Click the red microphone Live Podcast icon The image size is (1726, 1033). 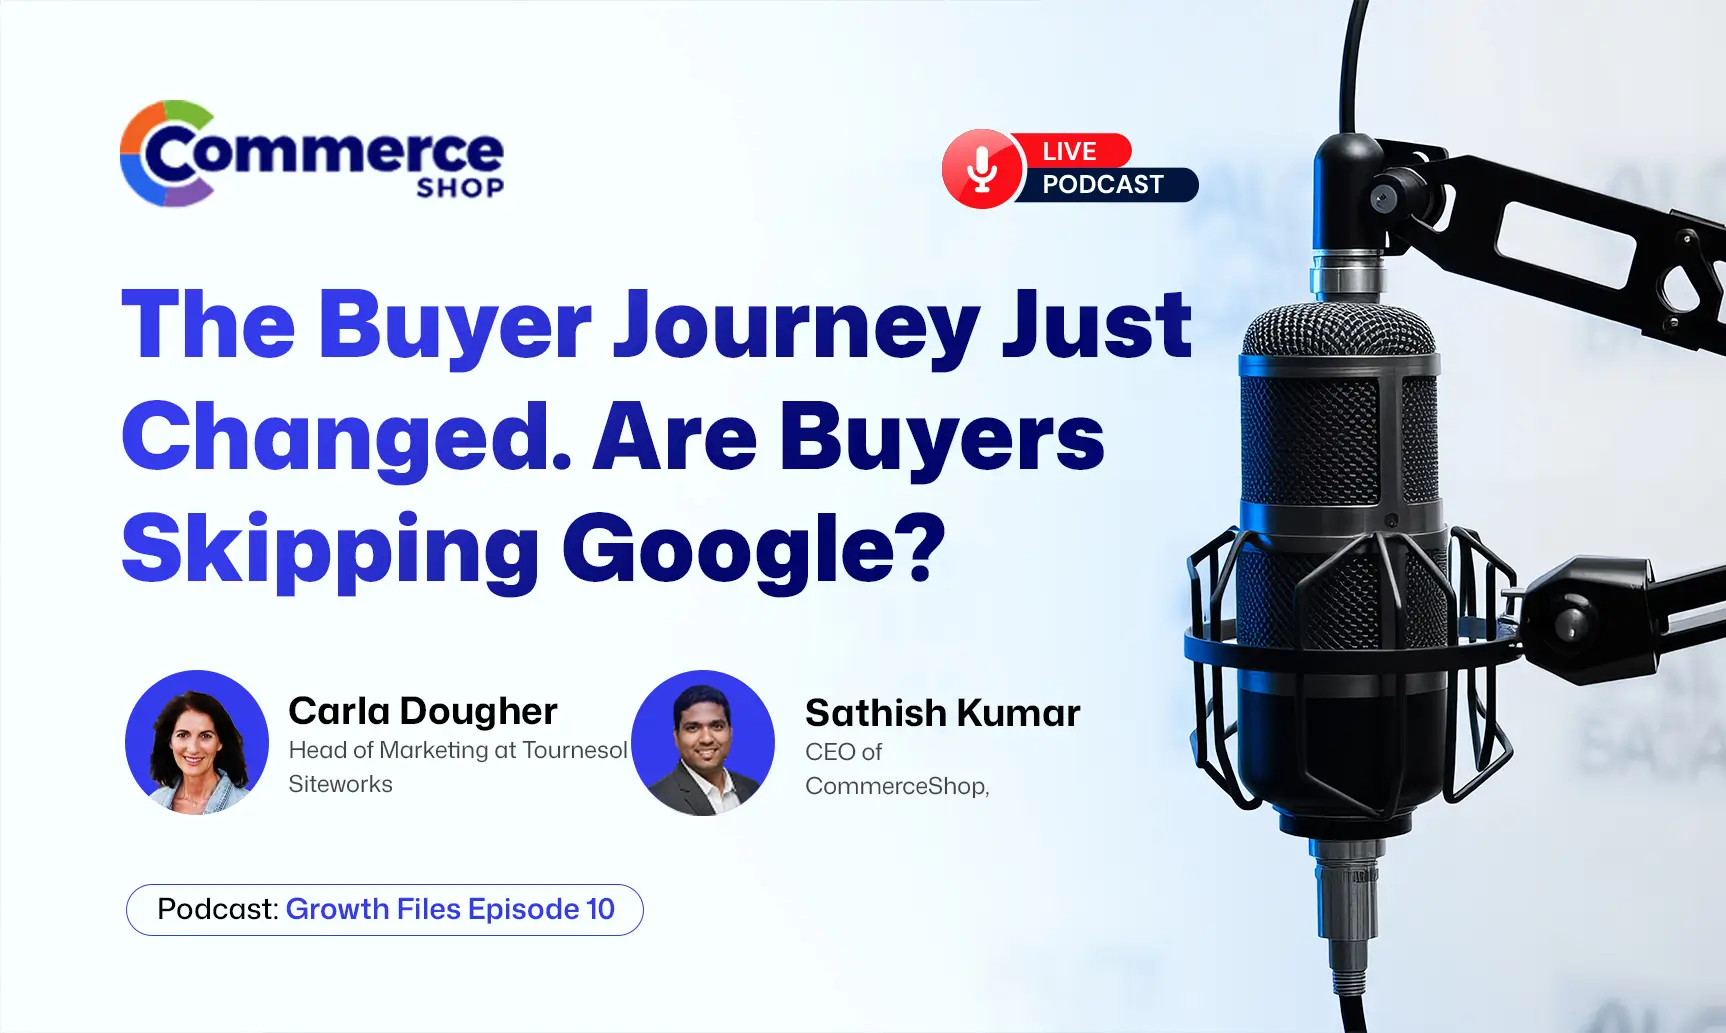click(982, 169)
